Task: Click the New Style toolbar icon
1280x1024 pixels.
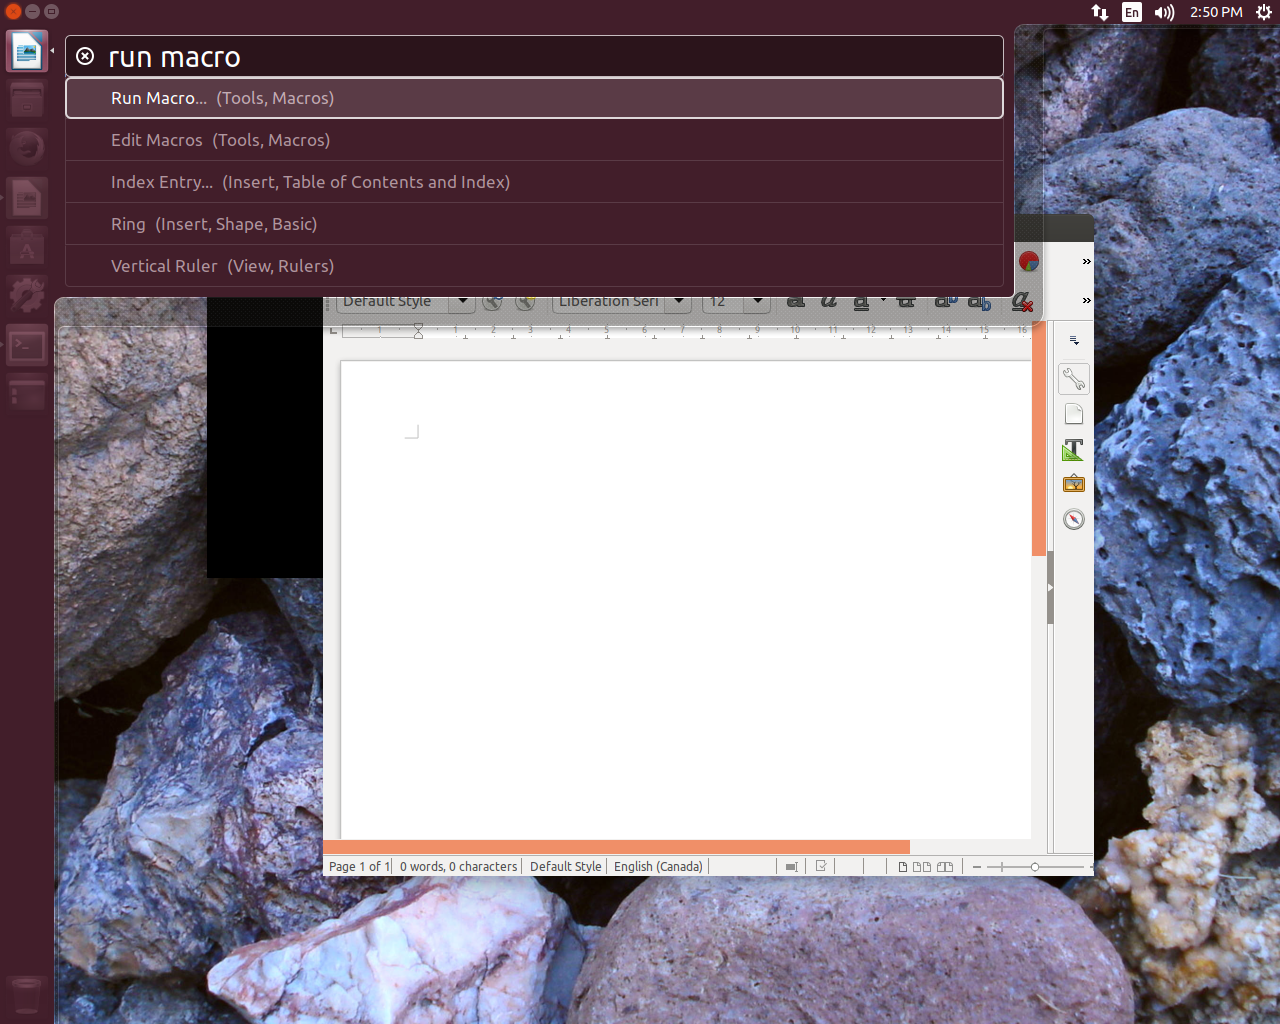Action: [x=525, y=301]
